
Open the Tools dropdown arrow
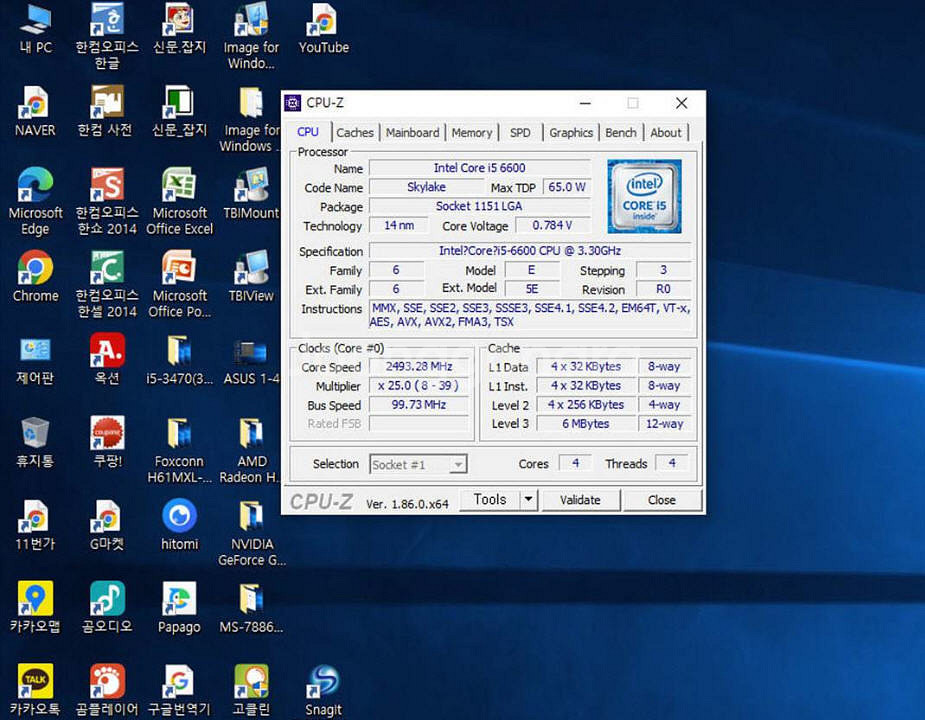[x=529, y=499]
